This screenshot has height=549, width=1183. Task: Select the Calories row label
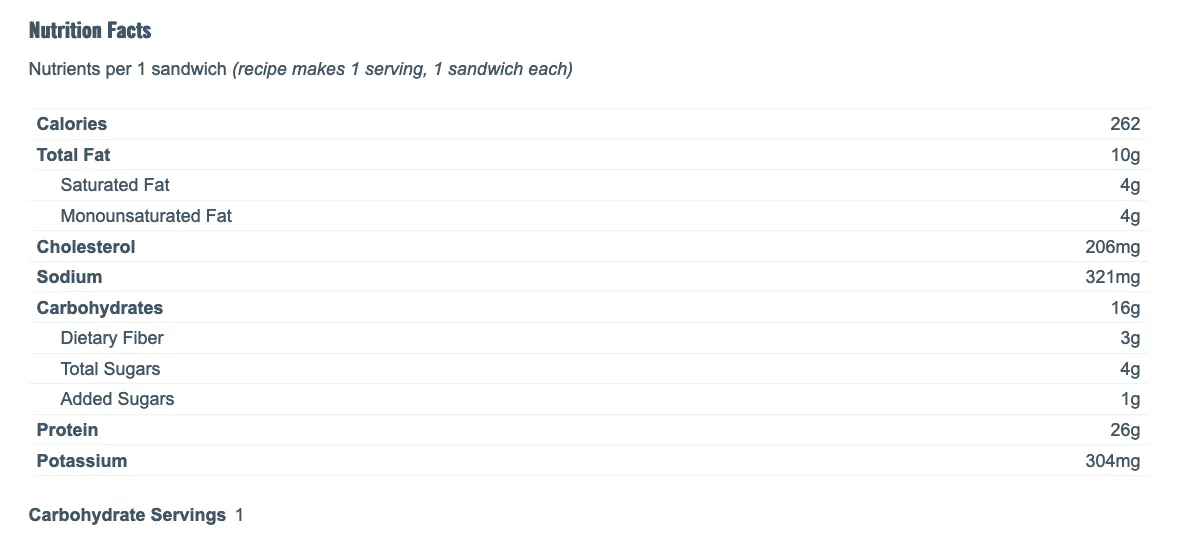[x=72, y=124]
